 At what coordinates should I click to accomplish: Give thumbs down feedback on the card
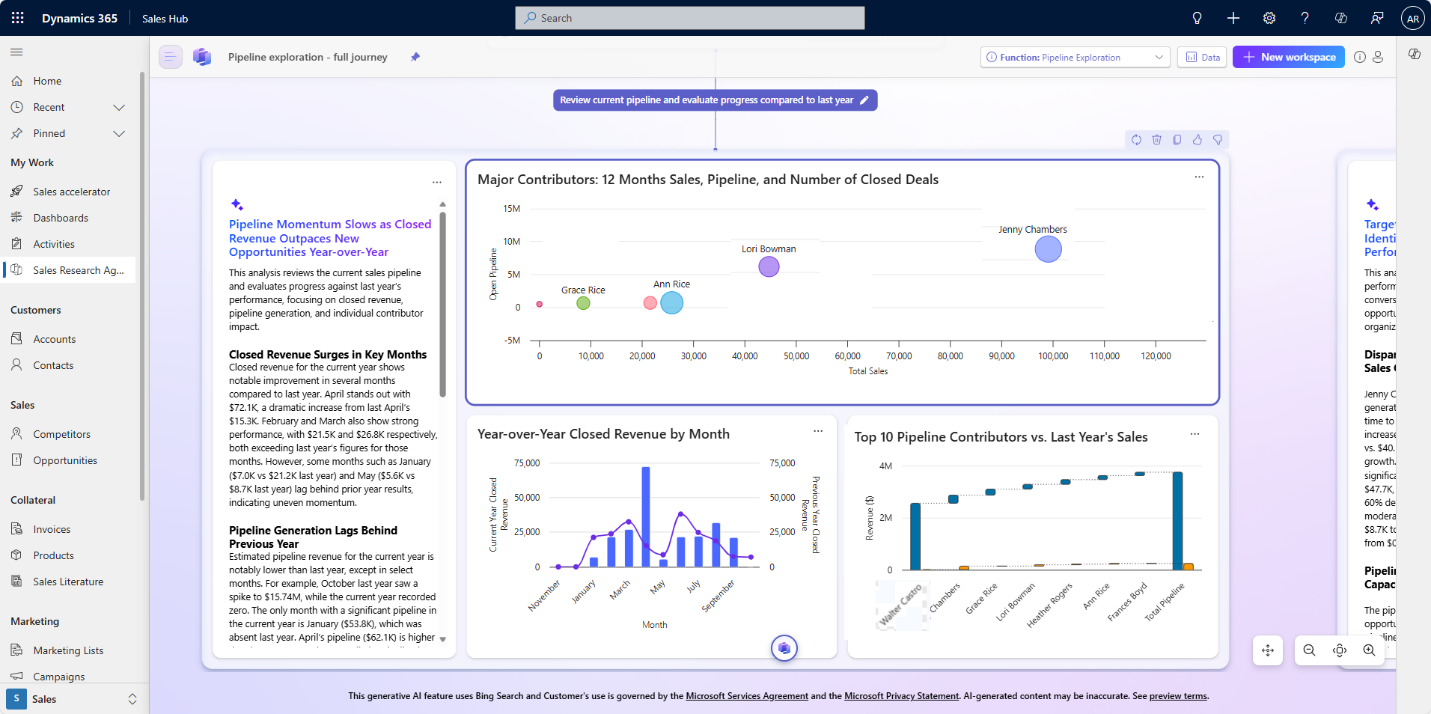(x=1217, y=140)
